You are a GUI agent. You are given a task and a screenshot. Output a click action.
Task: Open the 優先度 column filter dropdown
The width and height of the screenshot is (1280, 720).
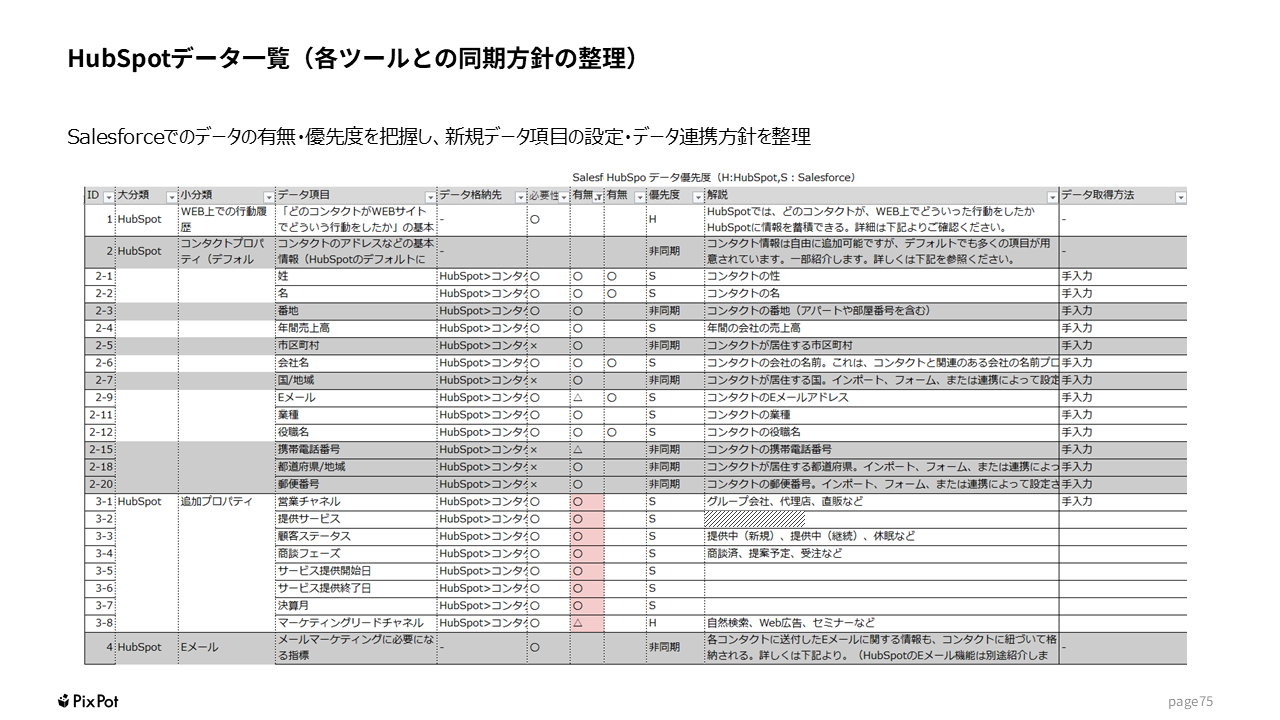697,197
